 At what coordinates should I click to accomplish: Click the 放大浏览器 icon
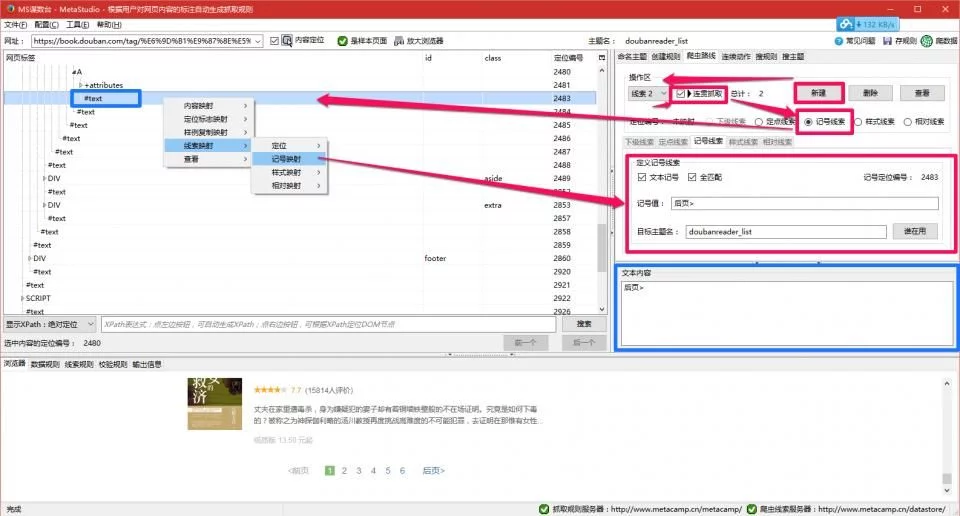(x=399, y=41)
